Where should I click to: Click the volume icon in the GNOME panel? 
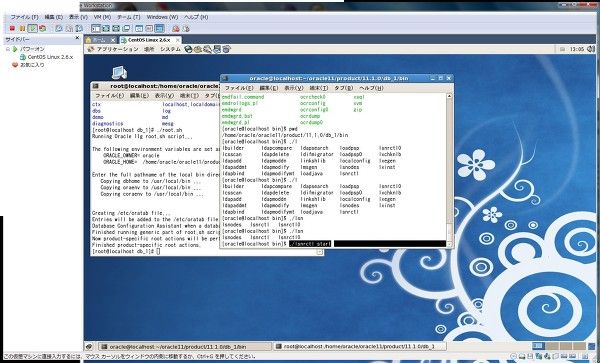[x=591, y=49]
